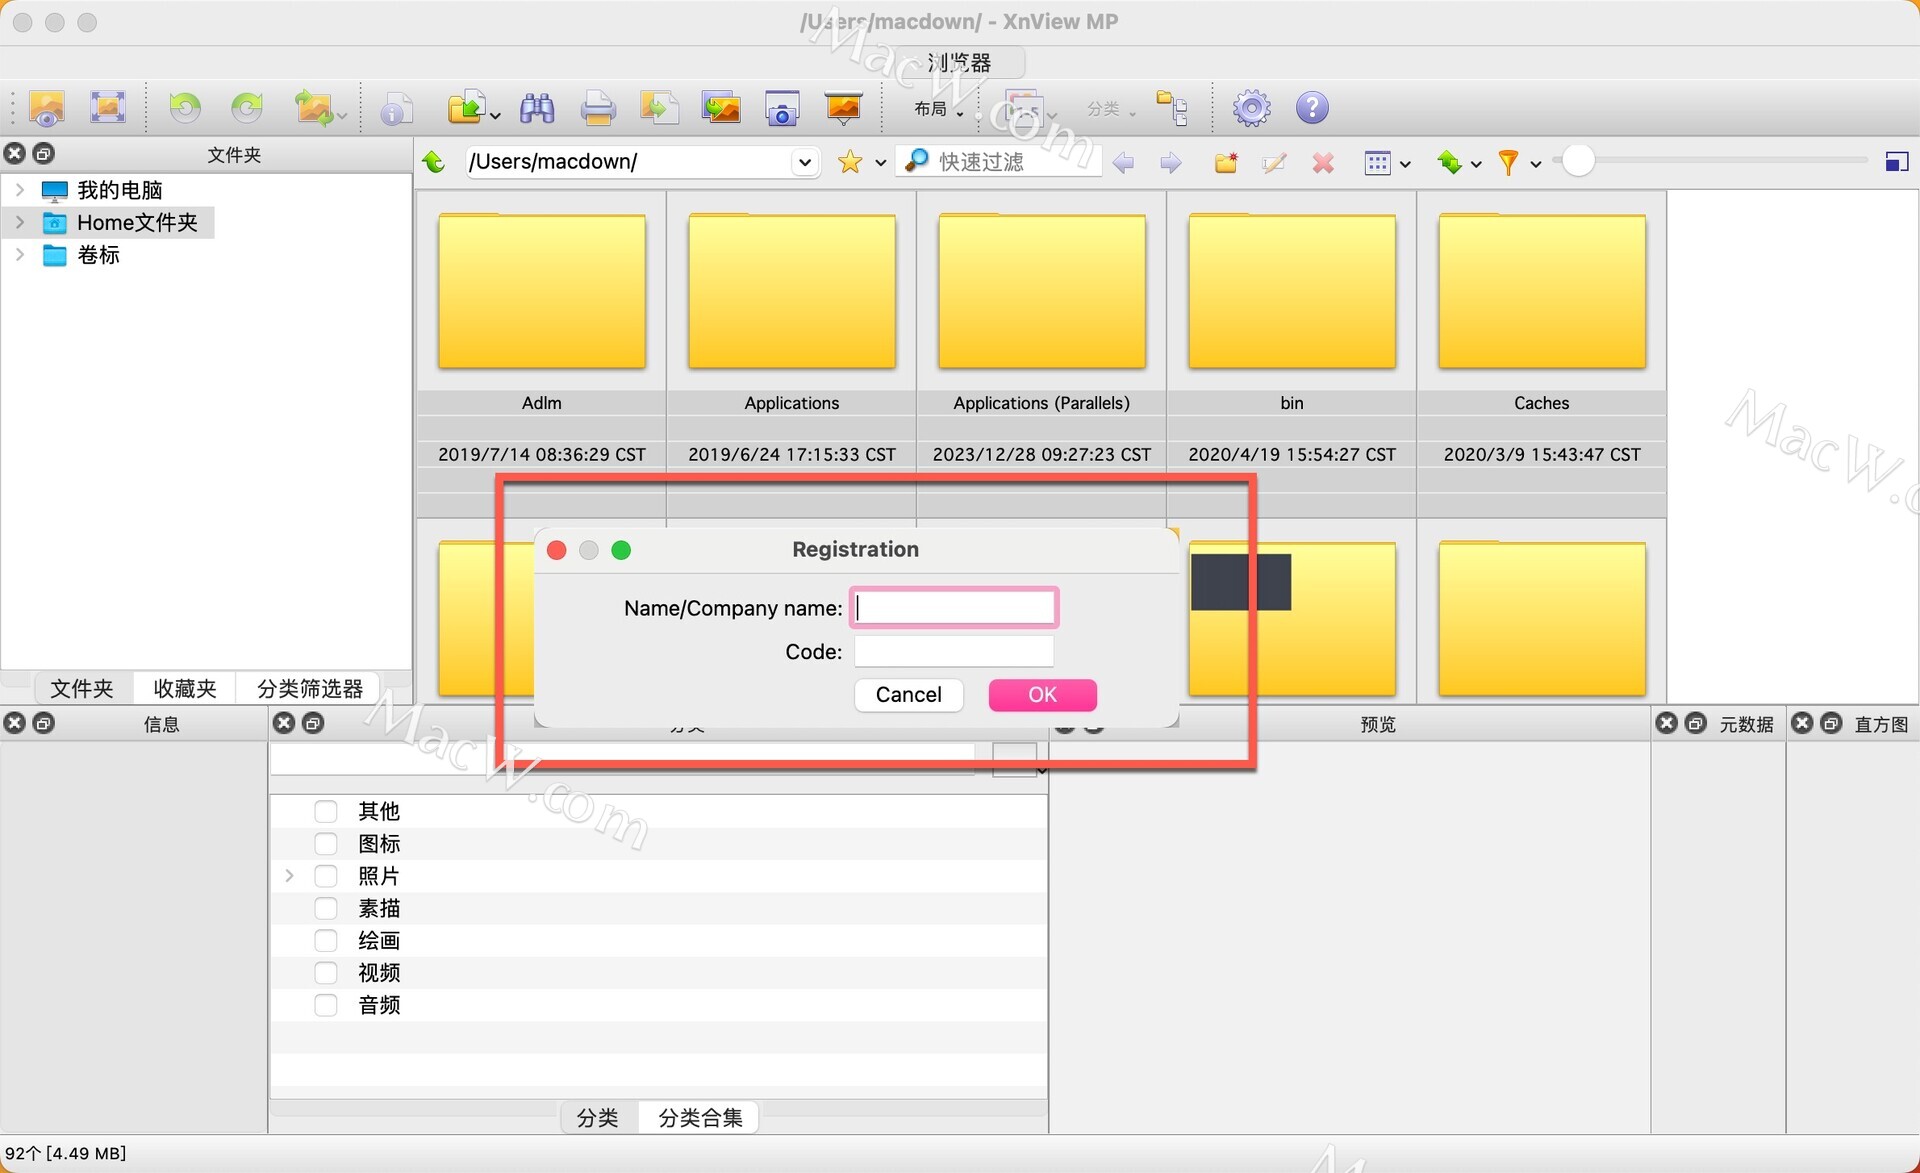The image size is (1920, 1173).
Task: Adjust the thumbnail size slider
Action: pyautogui.click(x=1578, y=161)
